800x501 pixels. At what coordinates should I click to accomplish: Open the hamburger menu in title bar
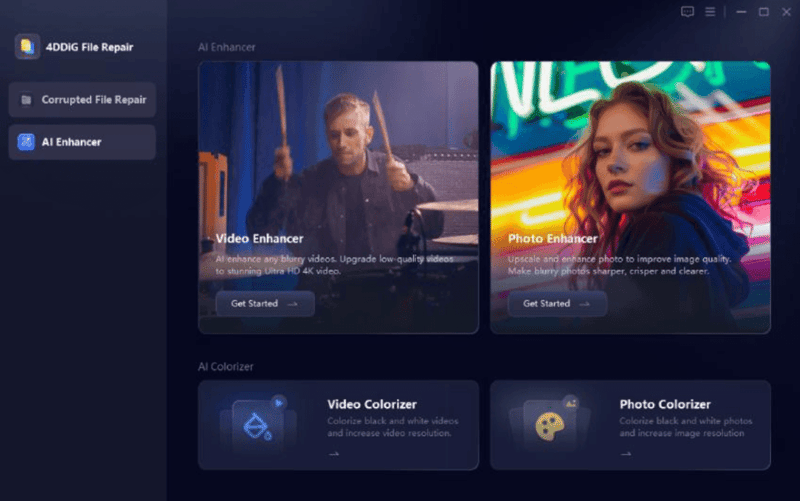click(x=710, y=12)
